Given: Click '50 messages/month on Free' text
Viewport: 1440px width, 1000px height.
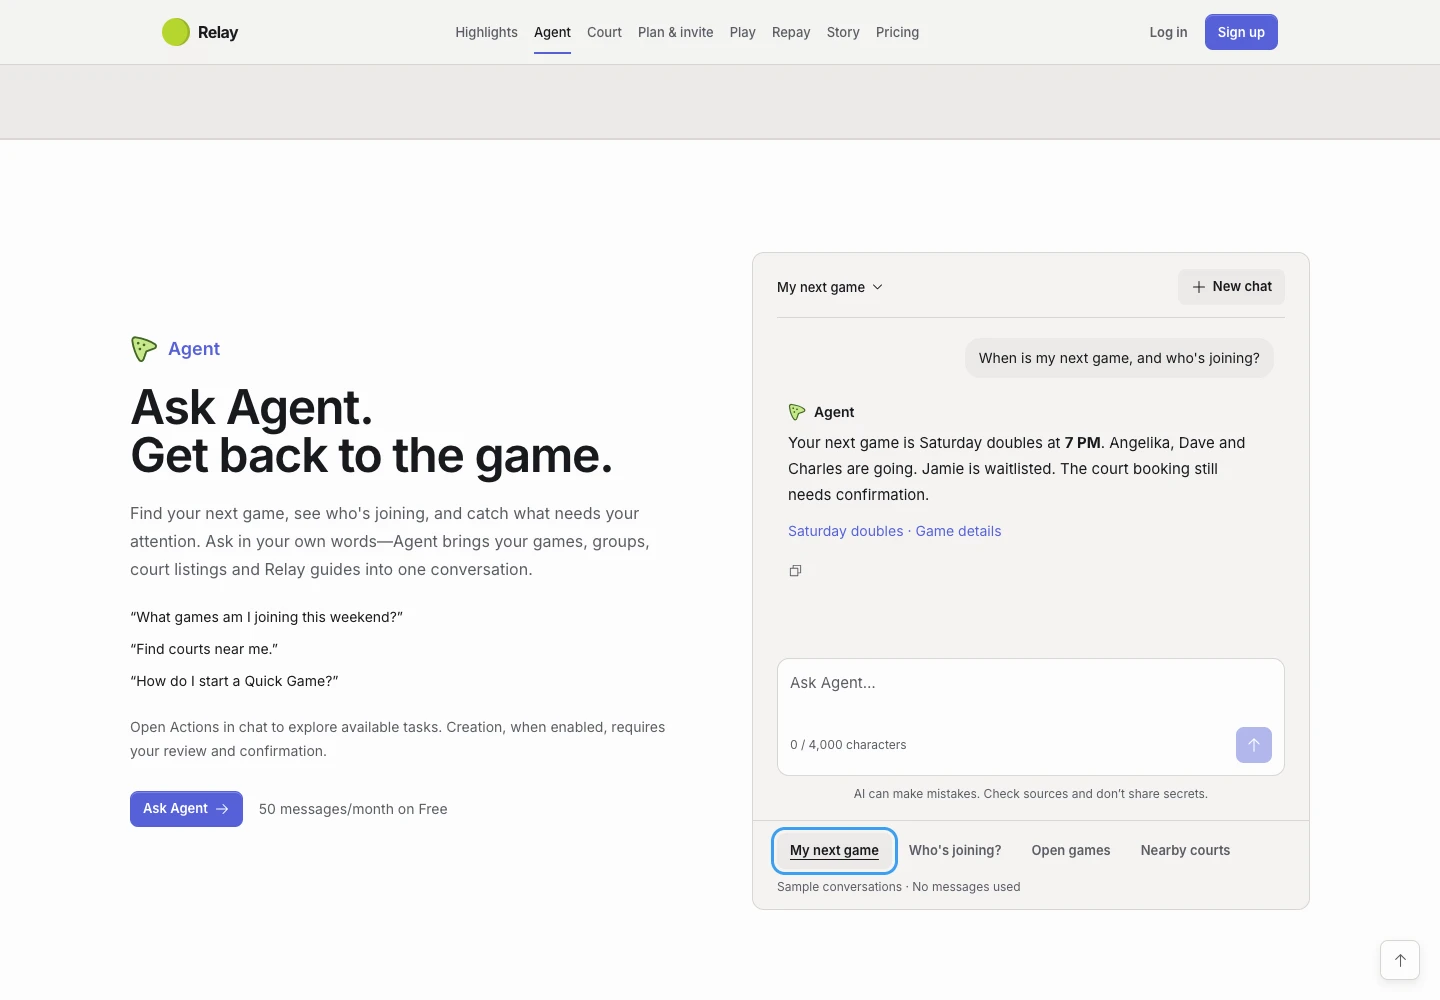Looking at the screenshot, I should coord(353,809).
